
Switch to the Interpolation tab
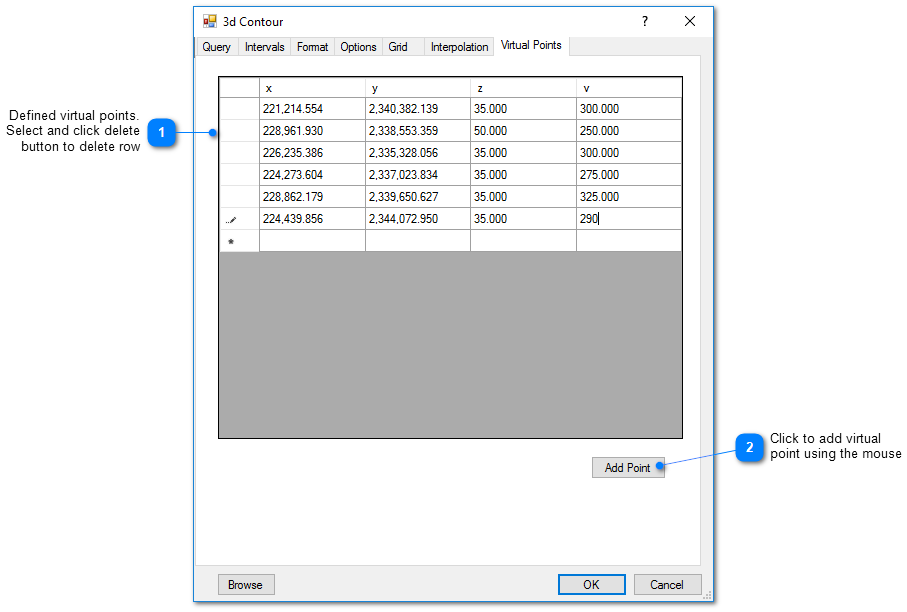459,47
